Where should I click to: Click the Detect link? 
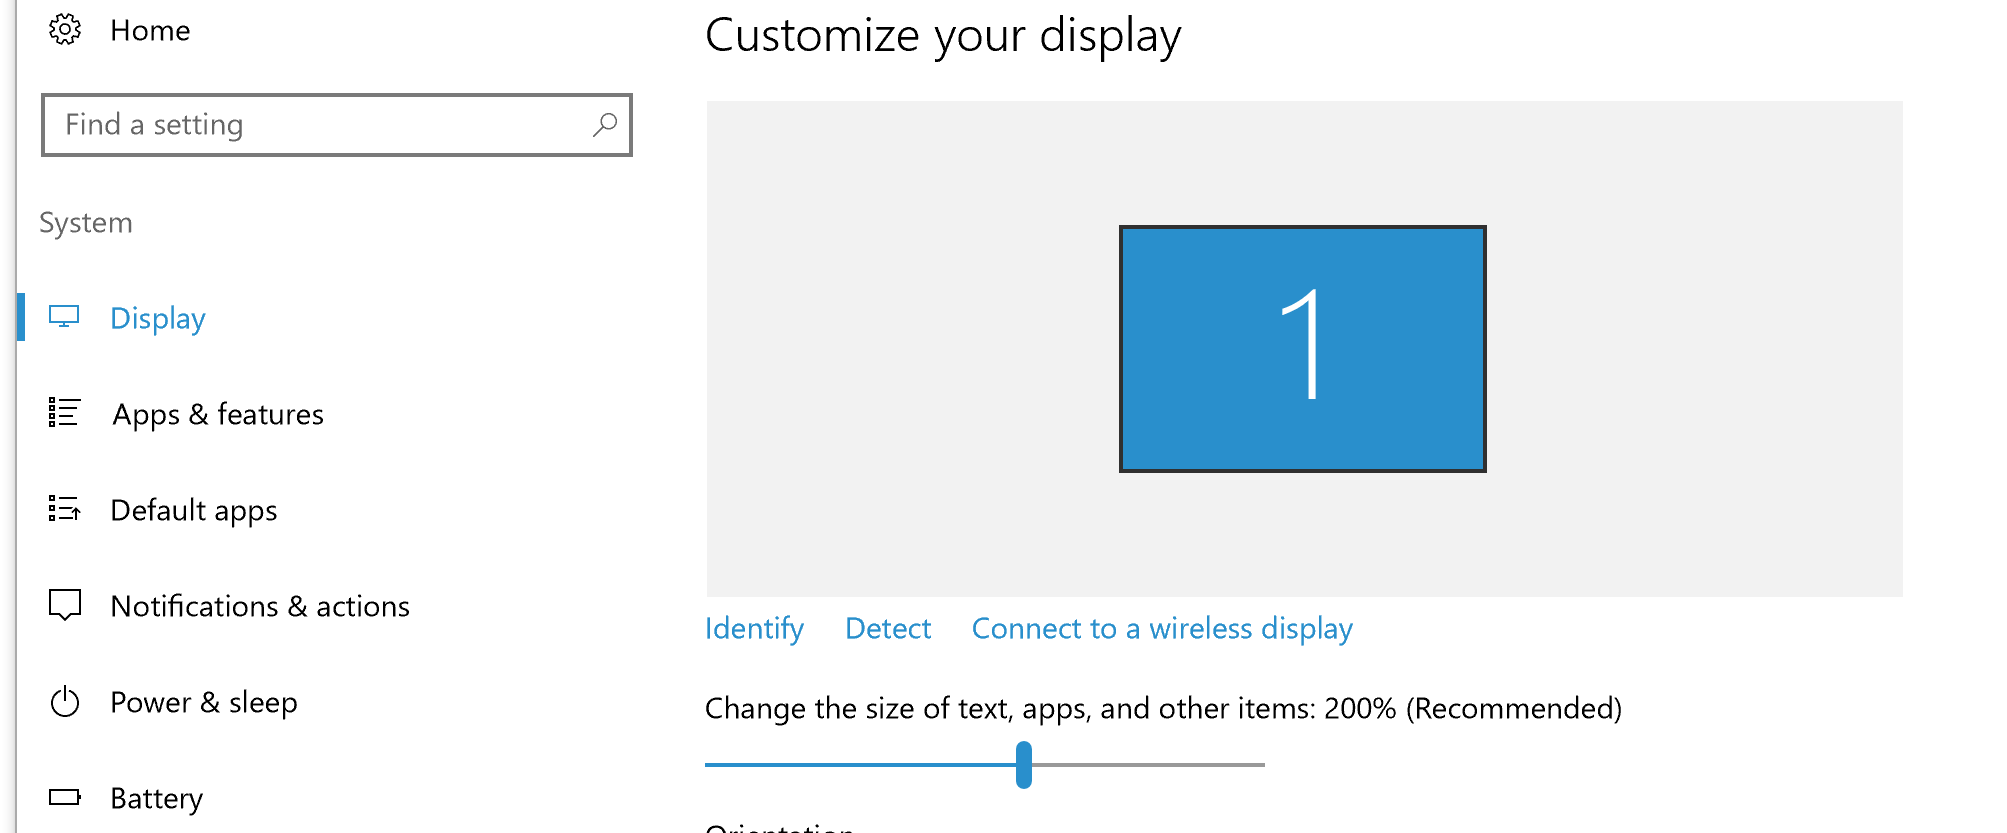(888, 628)
